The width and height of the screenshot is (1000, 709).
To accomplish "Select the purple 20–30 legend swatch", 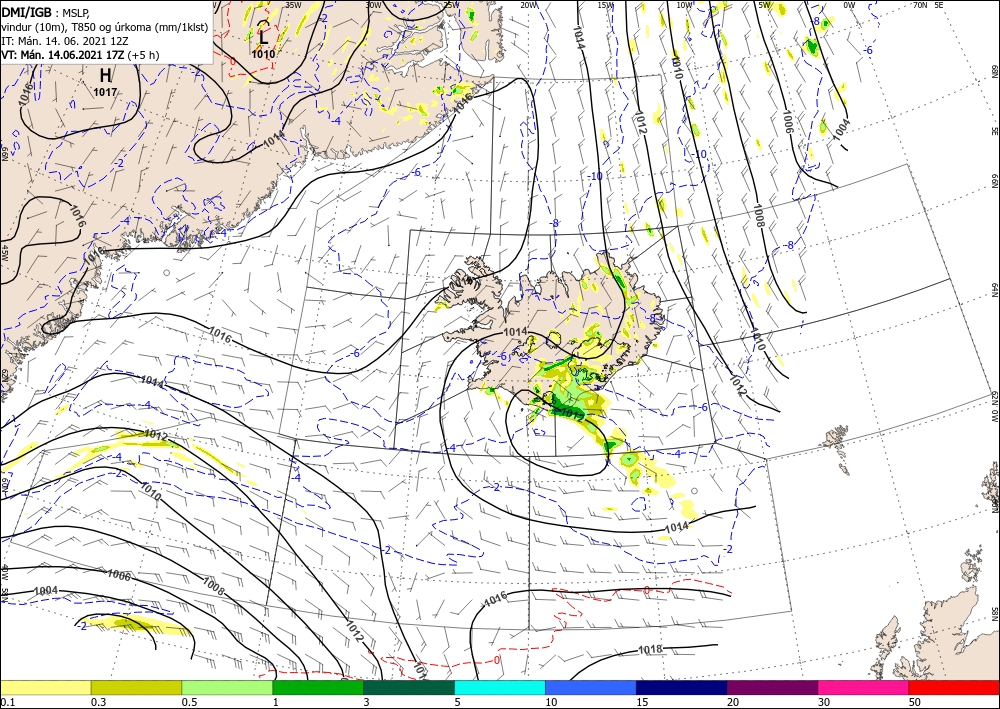I will pyautogui.click(x=772, y=688).
